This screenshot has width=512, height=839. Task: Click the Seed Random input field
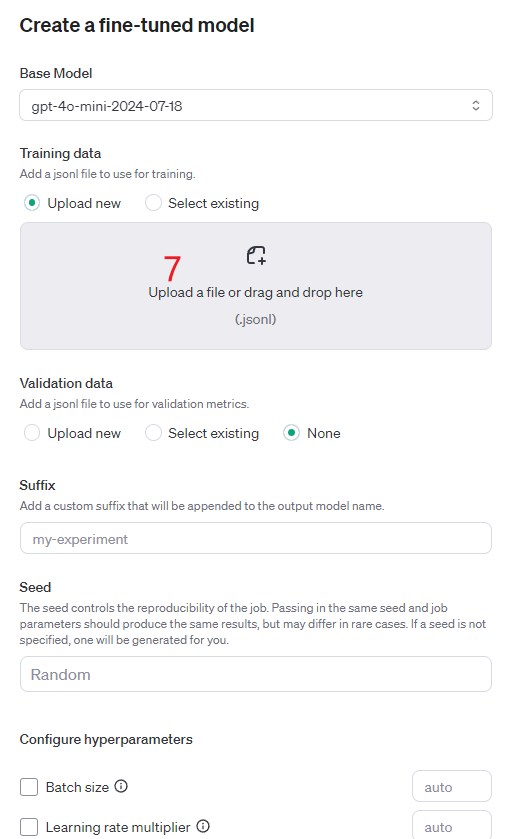pyautogui.click(x=256, y=674)
